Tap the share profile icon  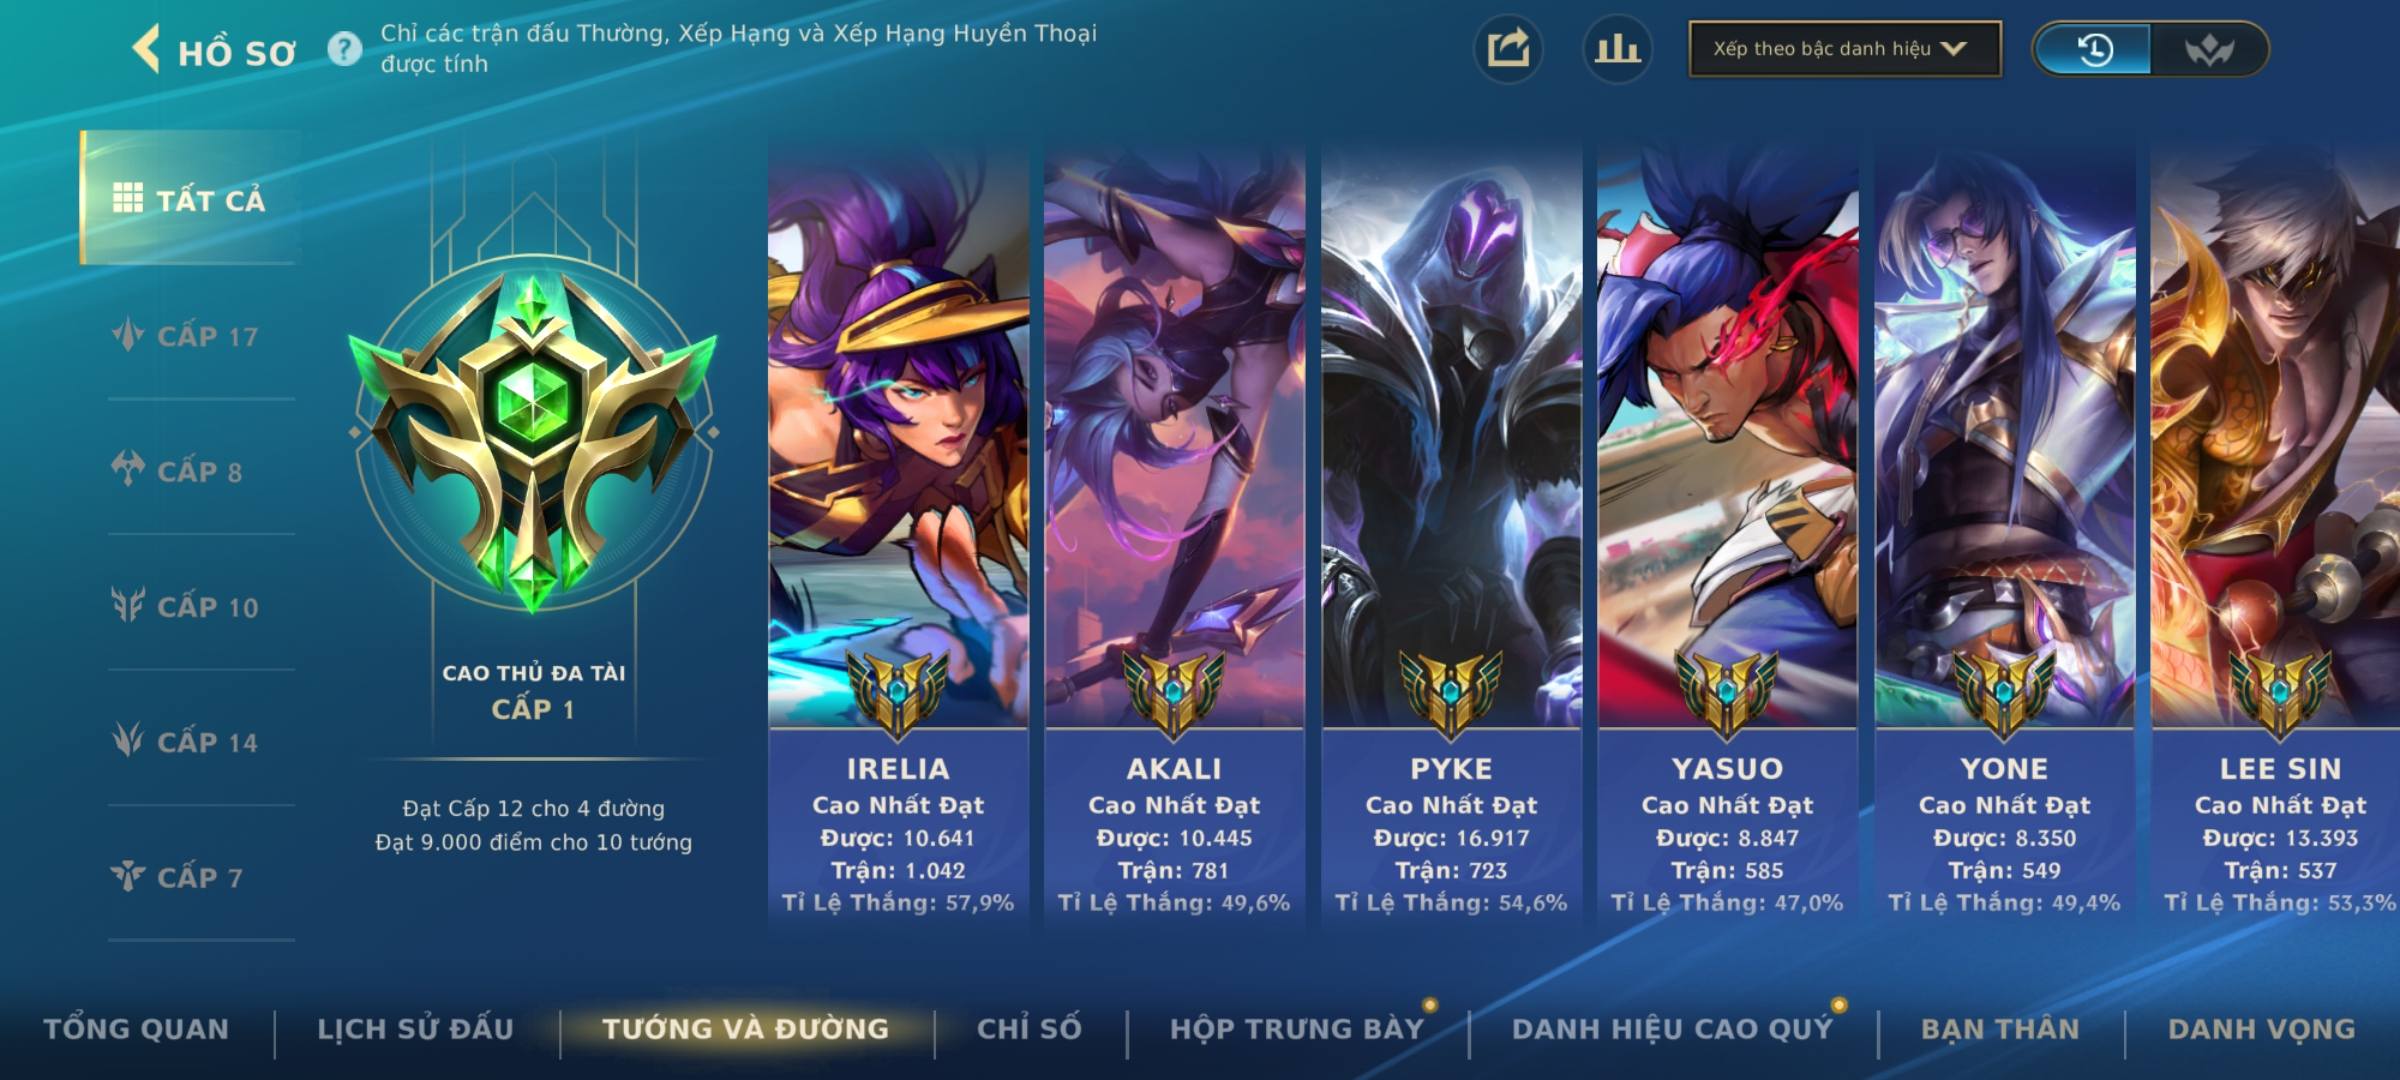coord(1508,49)
